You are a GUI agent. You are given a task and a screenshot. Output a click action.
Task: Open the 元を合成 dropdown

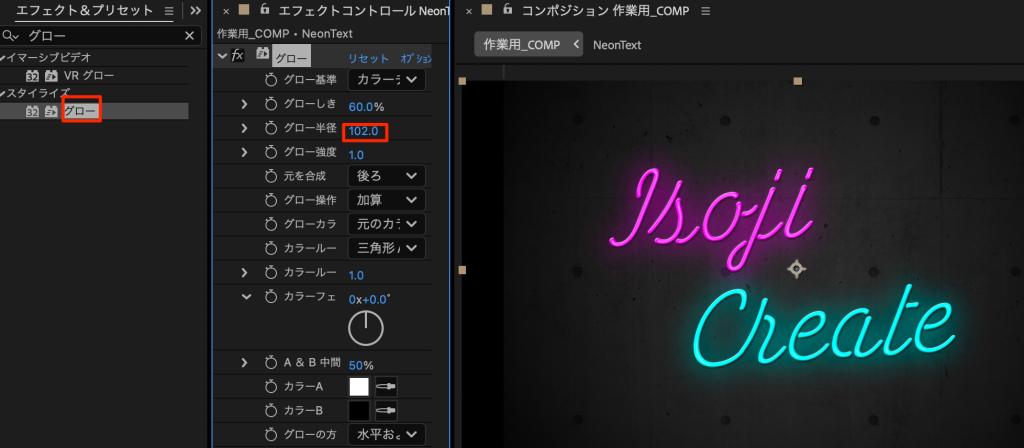point(386,176)
